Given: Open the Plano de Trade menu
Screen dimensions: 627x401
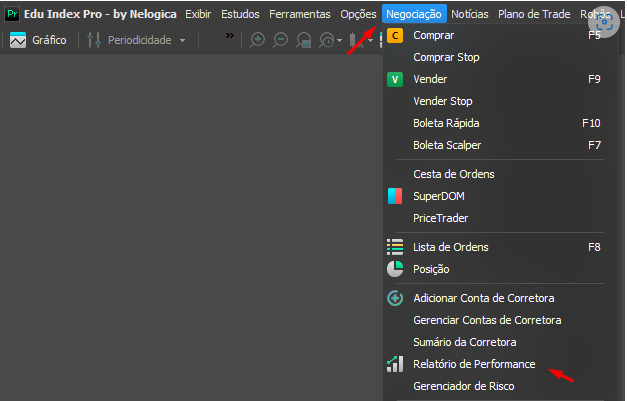Looking at the screenshot, I should (534, 14).
